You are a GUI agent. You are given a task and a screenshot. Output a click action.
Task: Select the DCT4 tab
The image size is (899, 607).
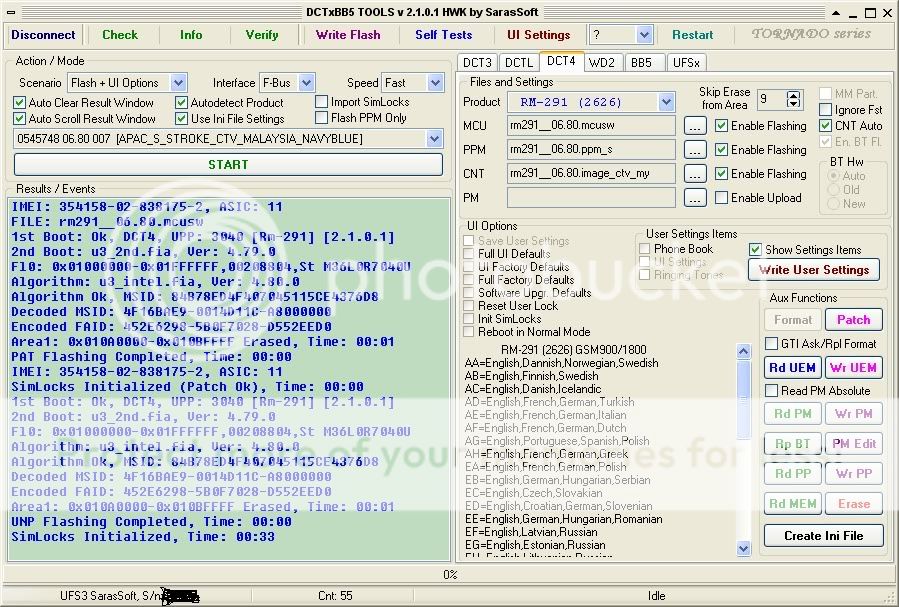(x=561, y=61)
